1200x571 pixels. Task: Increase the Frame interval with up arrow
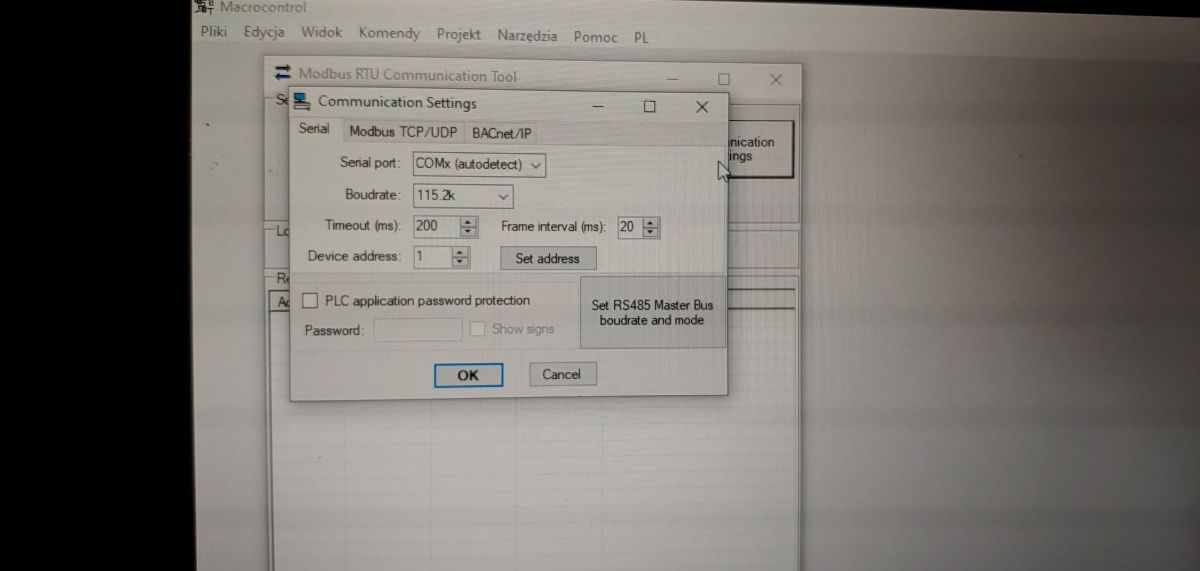651,223
